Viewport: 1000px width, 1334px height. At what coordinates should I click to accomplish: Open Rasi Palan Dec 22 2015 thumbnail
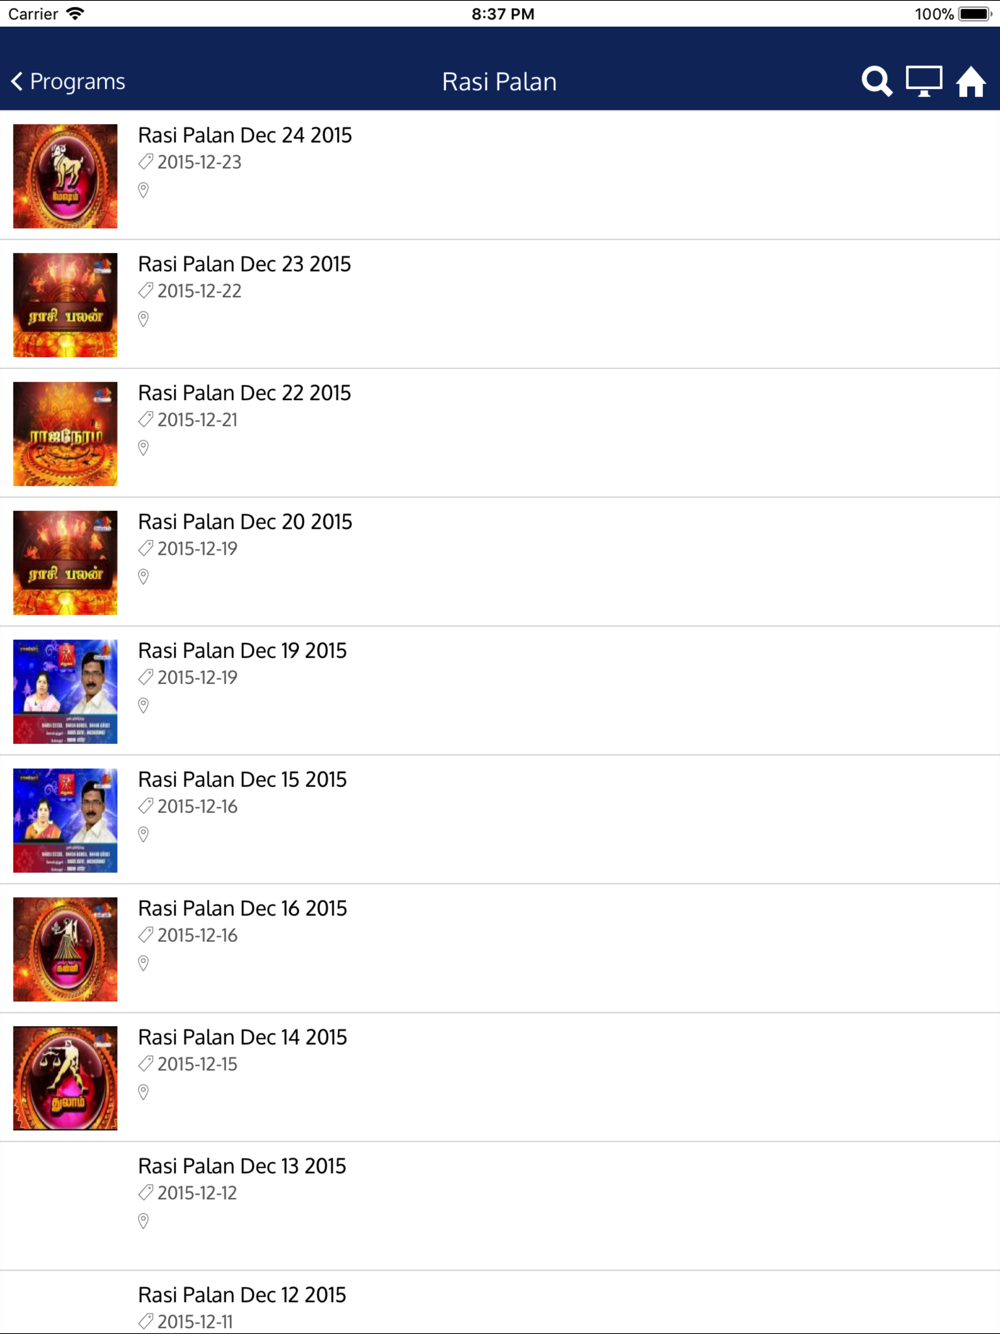pos(65,434)
